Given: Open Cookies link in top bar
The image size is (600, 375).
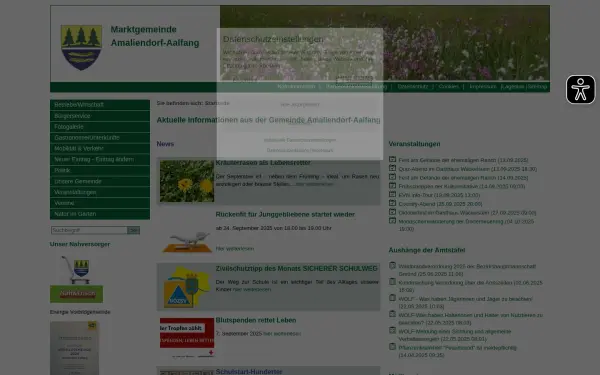Looking at the screenshot, I should (448, 87).
